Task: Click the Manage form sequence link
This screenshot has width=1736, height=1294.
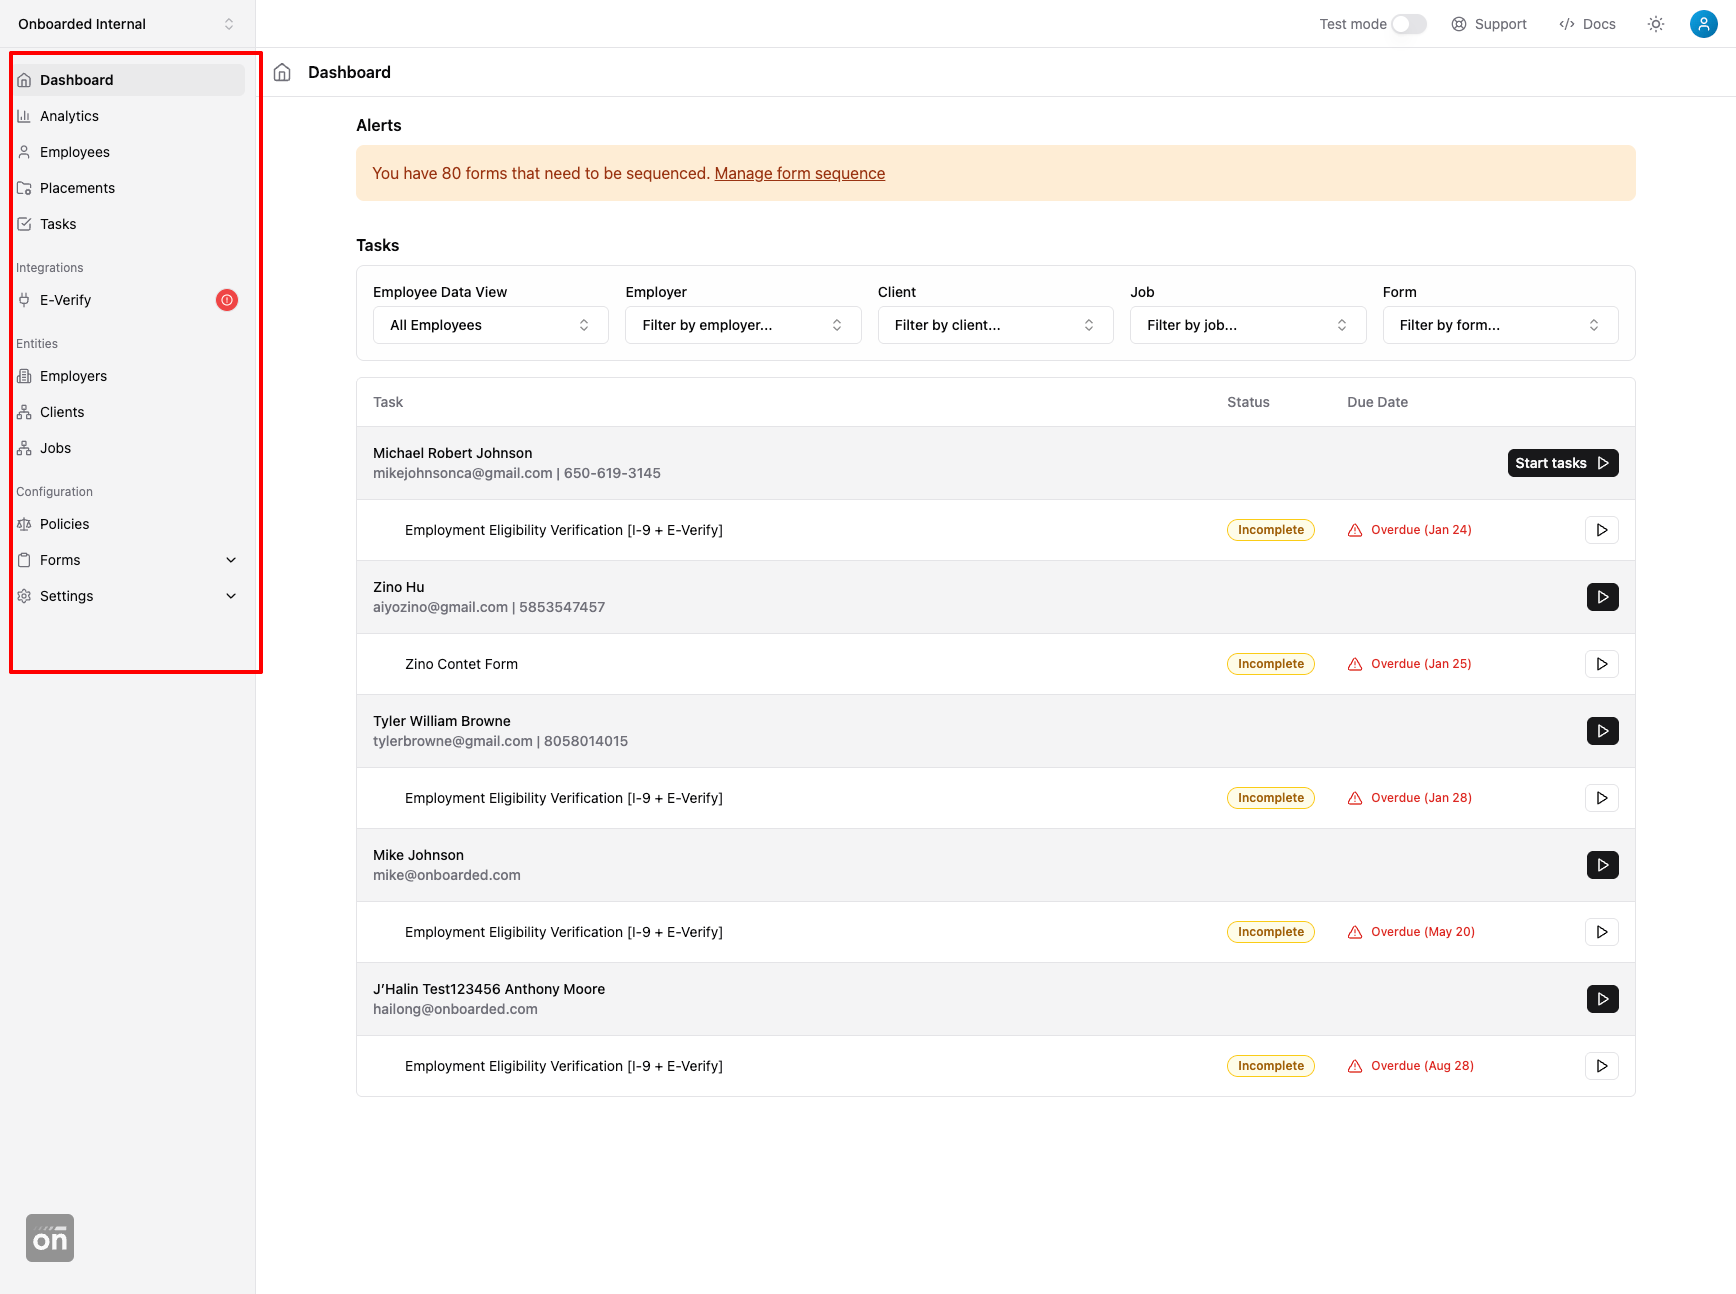Action: [799, 173]
